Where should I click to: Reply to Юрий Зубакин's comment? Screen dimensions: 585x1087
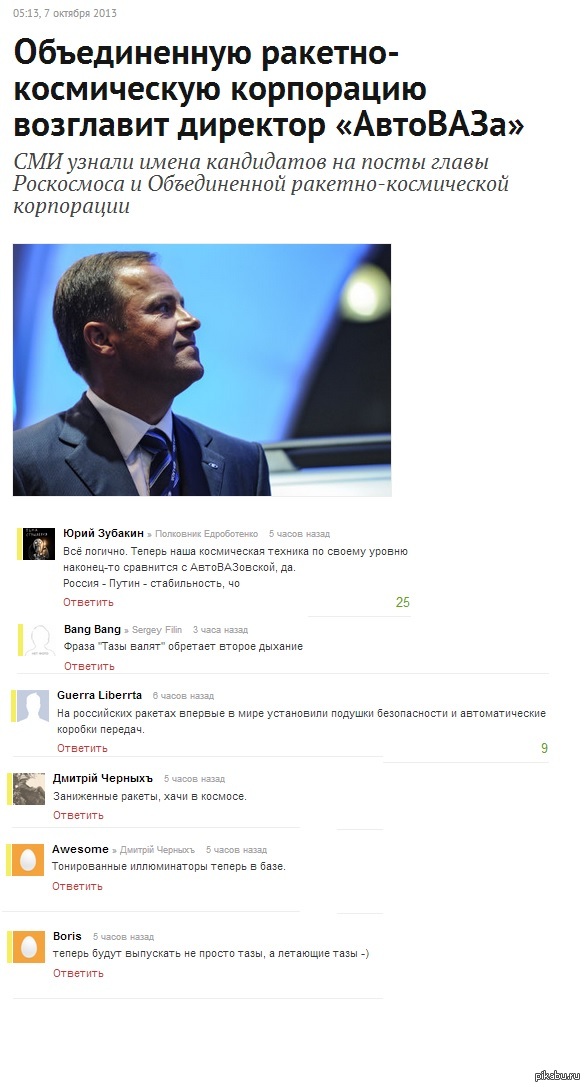tap(88, 602)
